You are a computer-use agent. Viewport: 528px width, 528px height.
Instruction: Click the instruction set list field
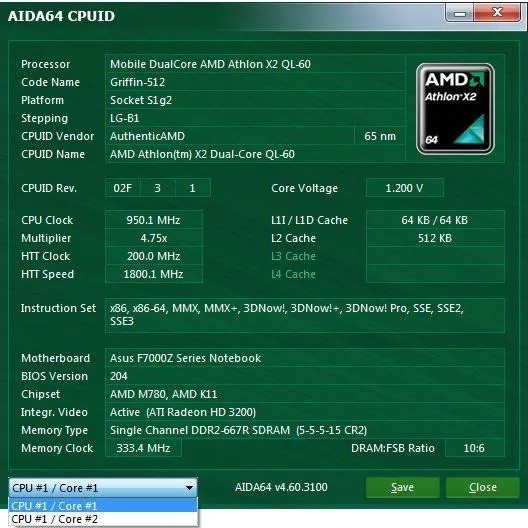click(305, 315)
